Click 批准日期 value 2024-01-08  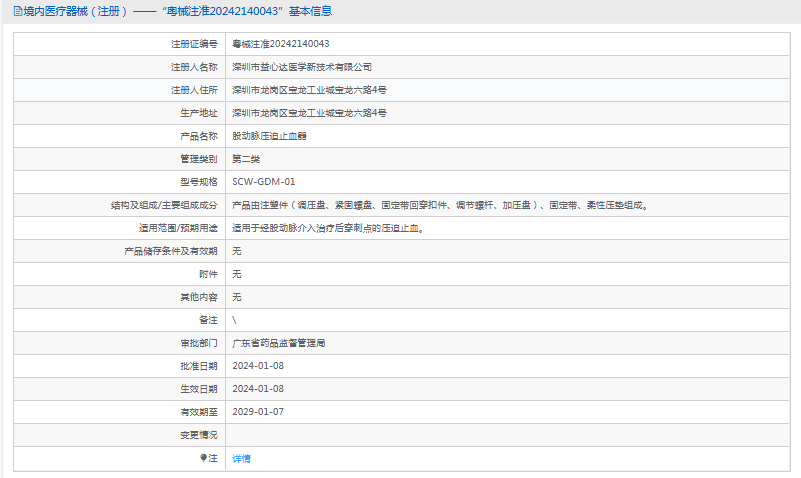(x=258, y=366)
